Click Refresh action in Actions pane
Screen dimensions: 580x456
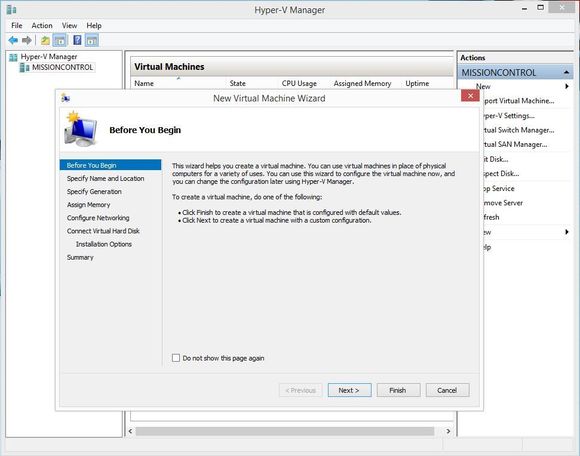491,217
